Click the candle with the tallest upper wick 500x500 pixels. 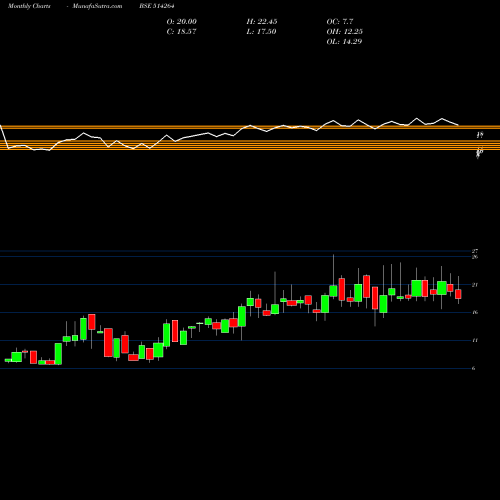click(x=333, y=290)
